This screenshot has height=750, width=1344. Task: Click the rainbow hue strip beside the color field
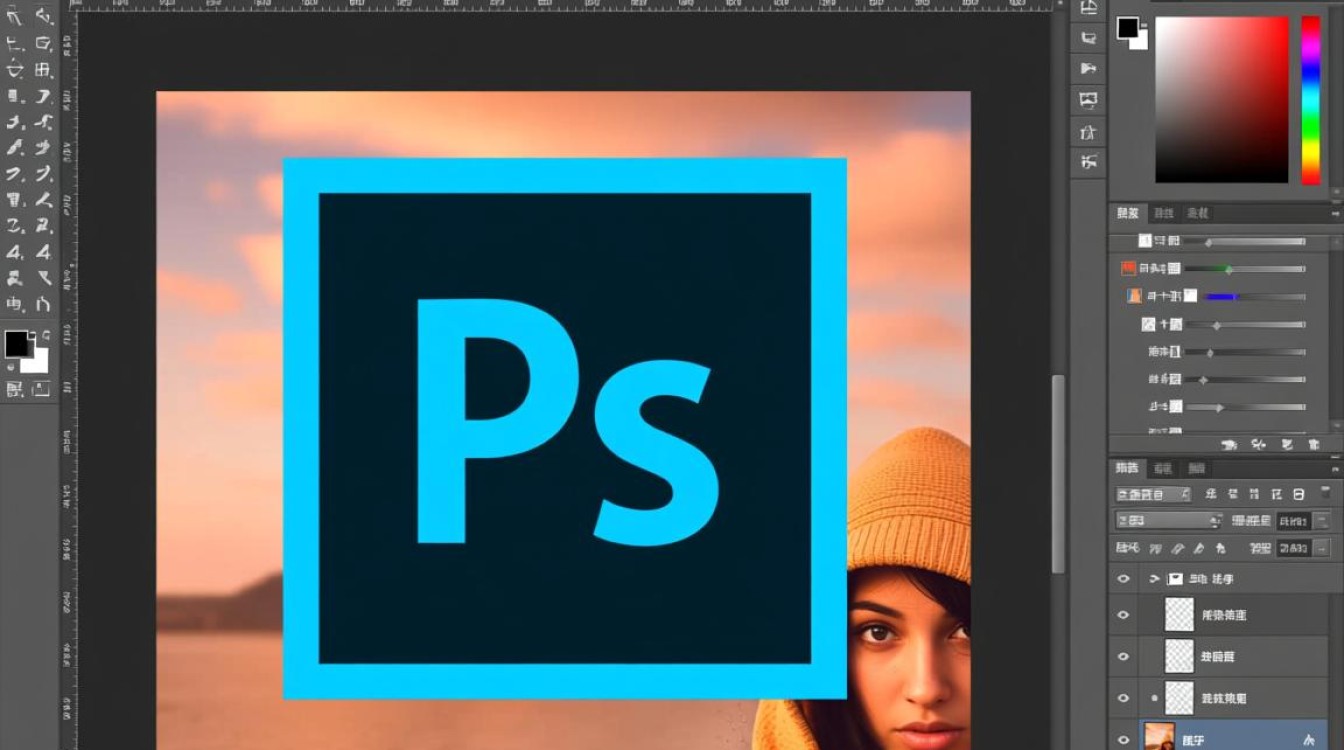pyautogui.click(x=1310, y=100)
